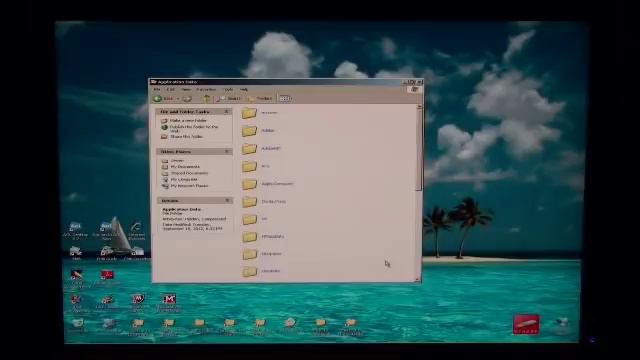The image size is (640, 360).
Task: Open the Edit menu
Action: coord(171,89)
